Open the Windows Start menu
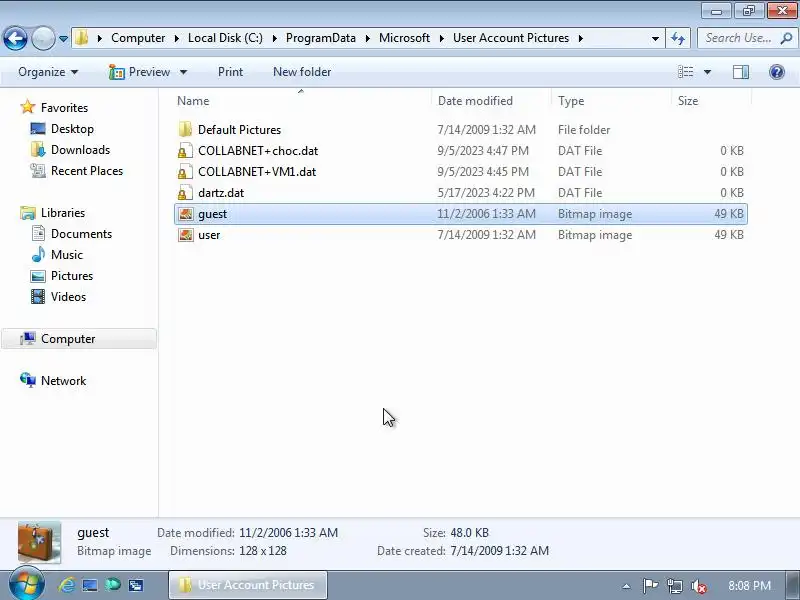This screenshot has width=800, height=600. pyautogui.click(x=26, y=585)
